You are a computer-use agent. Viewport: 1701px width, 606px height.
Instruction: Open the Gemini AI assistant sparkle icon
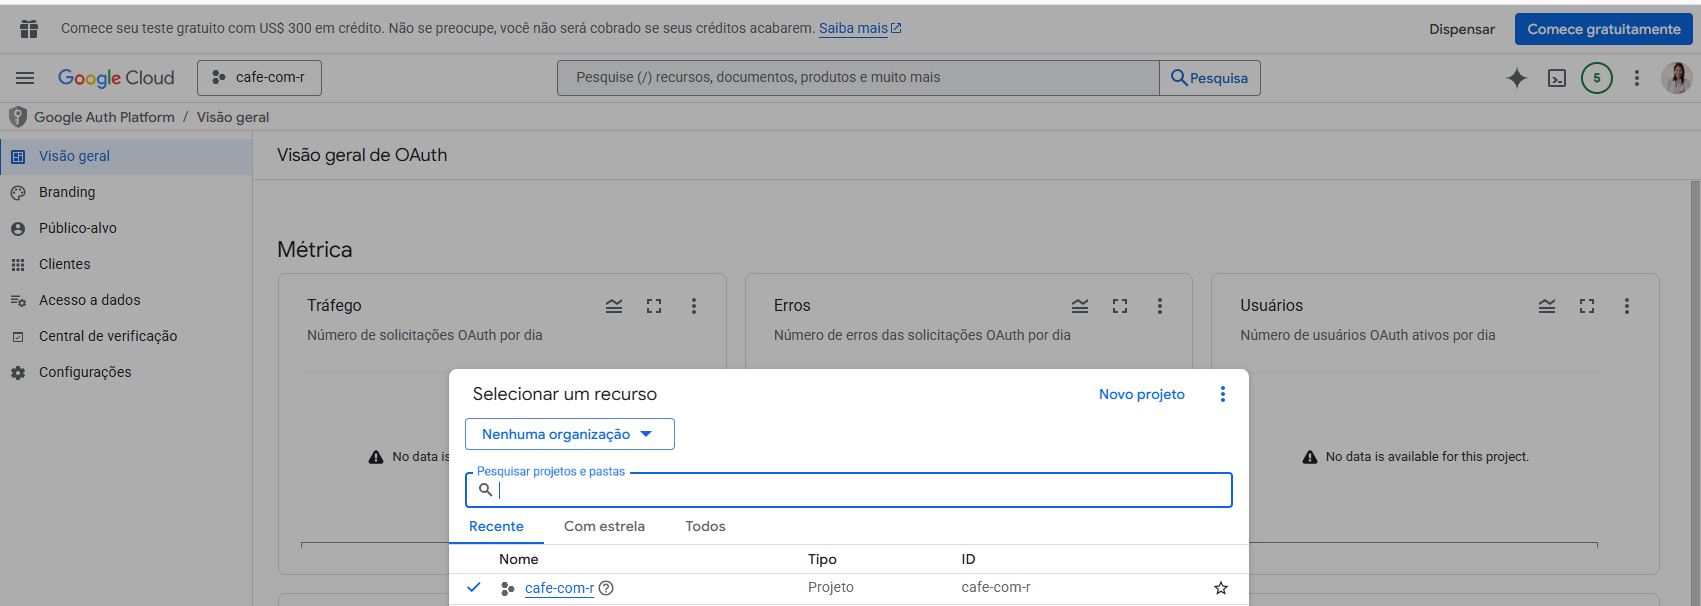click(1516, 78)
